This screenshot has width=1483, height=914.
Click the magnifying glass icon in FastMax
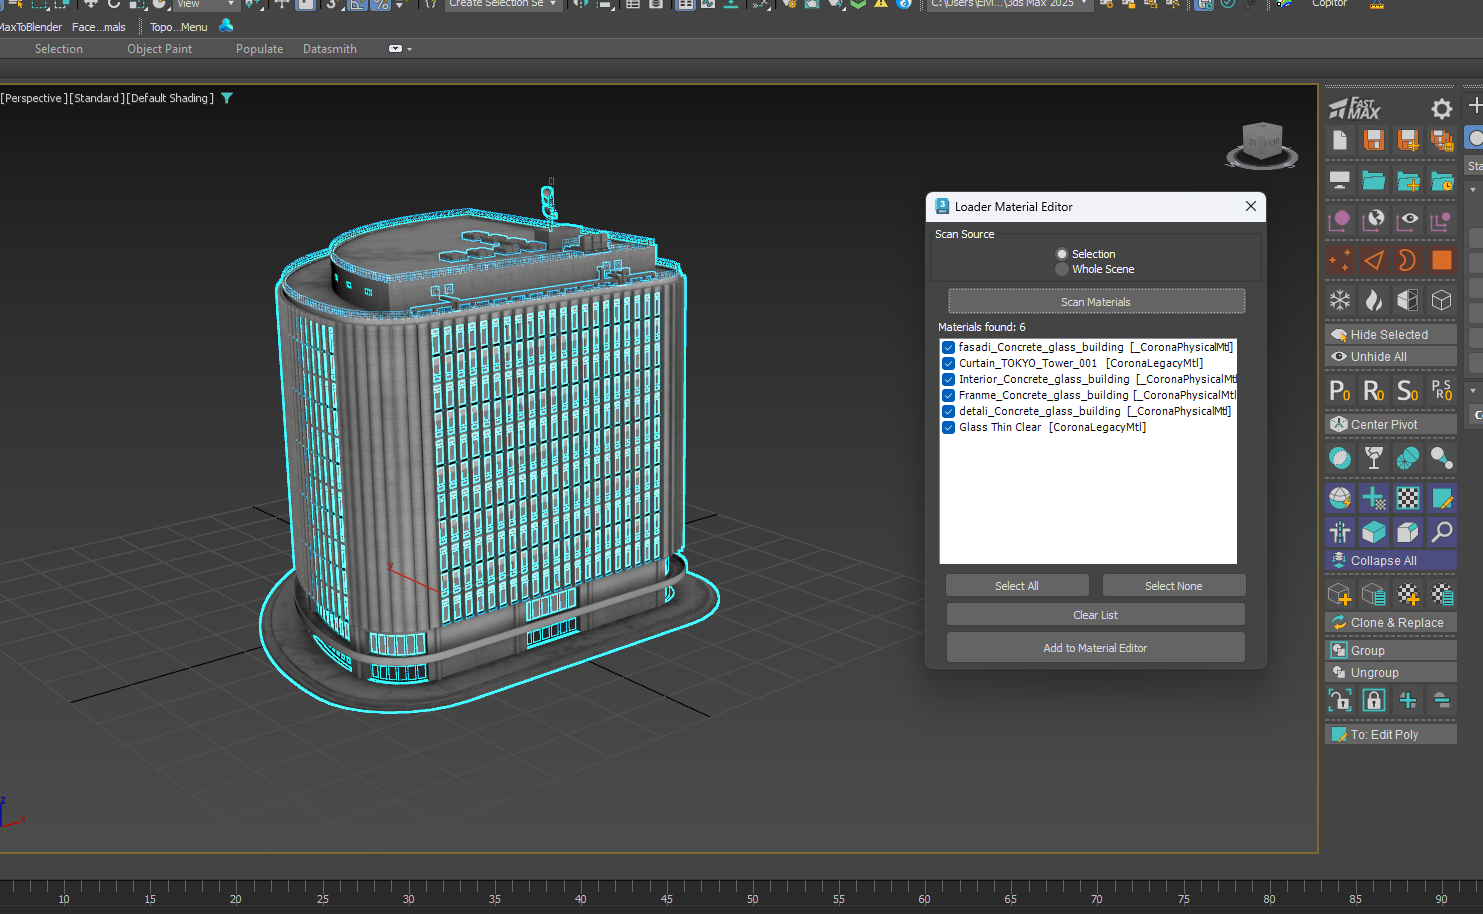tap(1442, 532)
